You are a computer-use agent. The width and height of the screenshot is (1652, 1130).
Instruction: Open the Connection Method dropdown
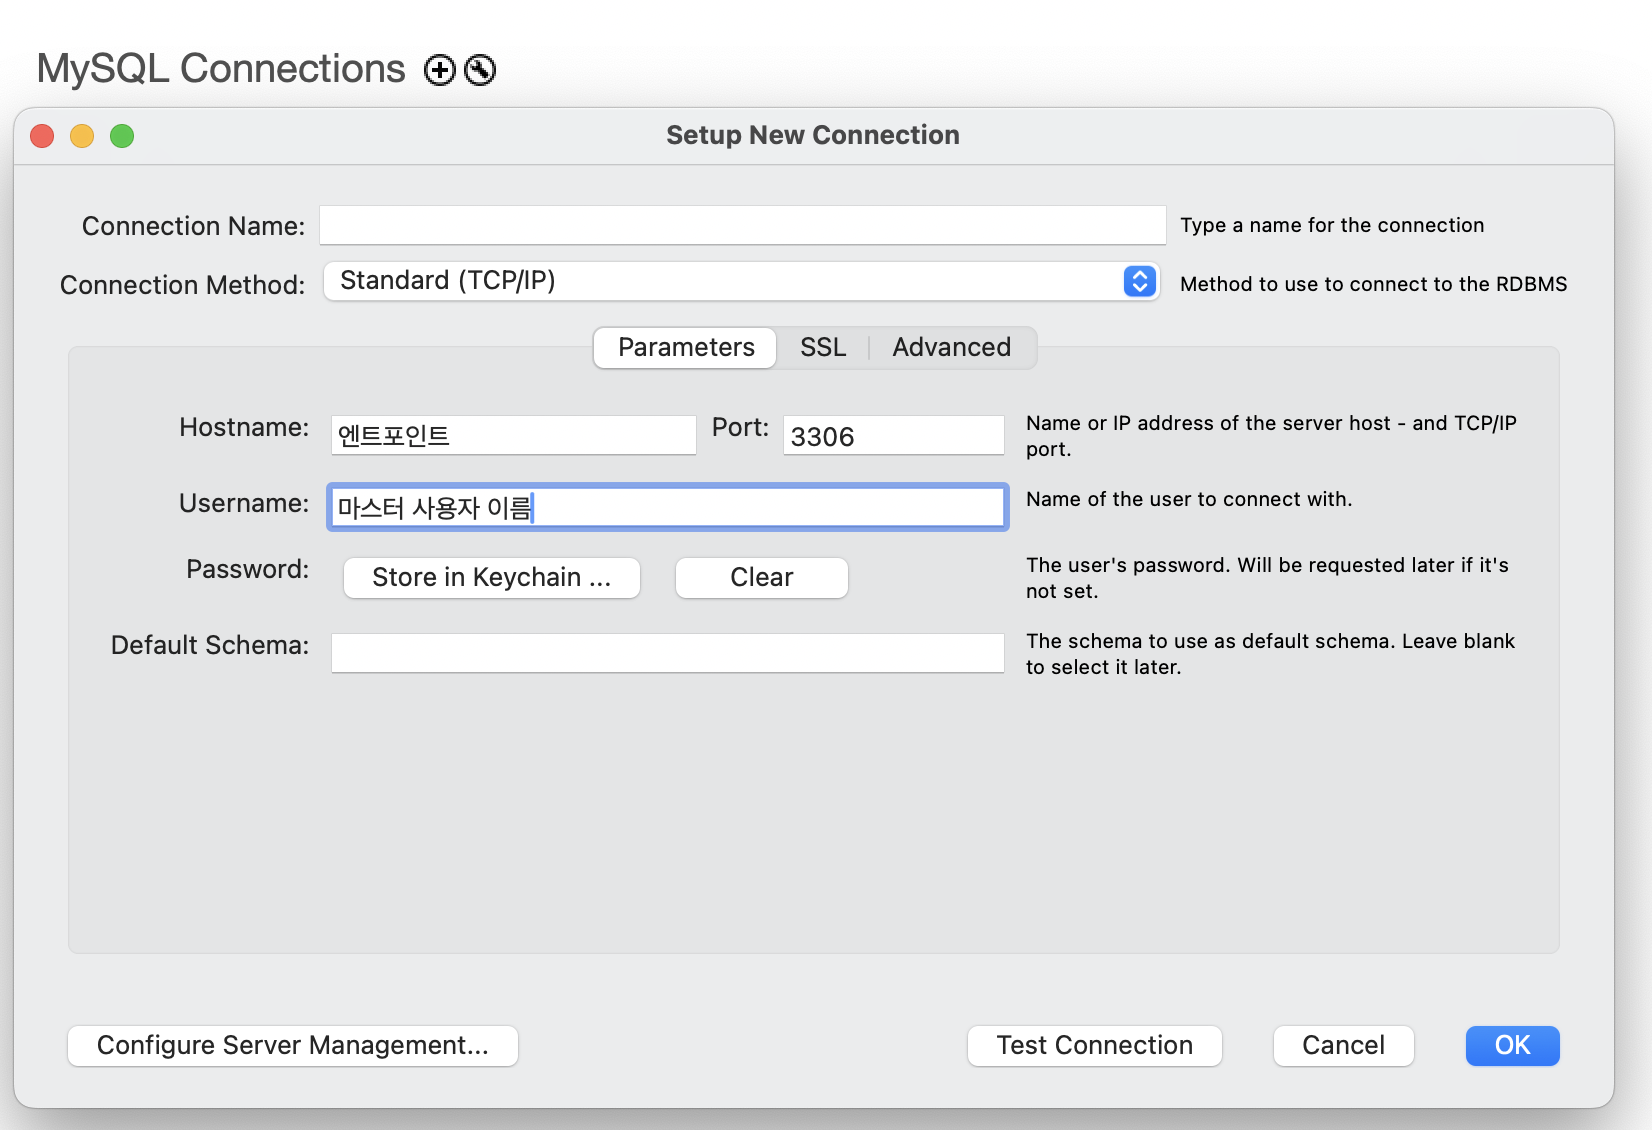tap(741, 281)
